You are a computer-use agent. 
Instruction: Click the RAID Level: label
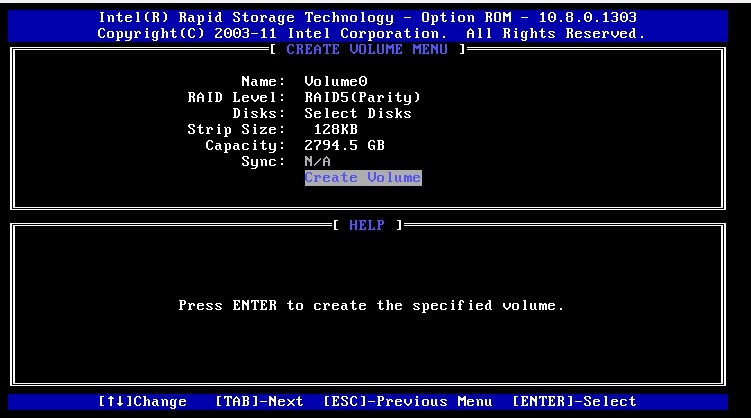tap(236, 98)
